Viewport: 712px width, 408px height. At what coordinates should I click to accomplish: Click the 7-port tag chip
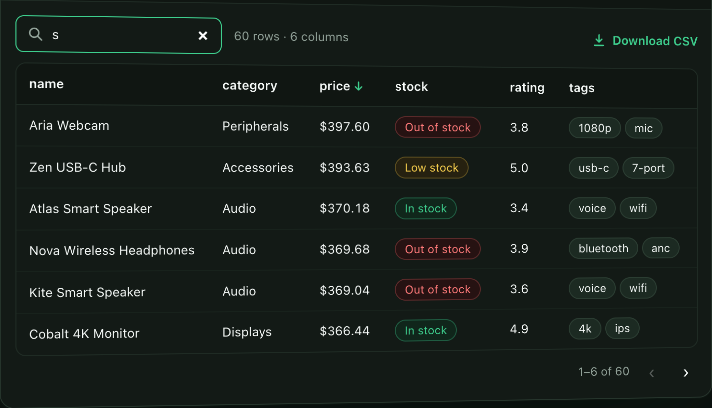point(648,168)
